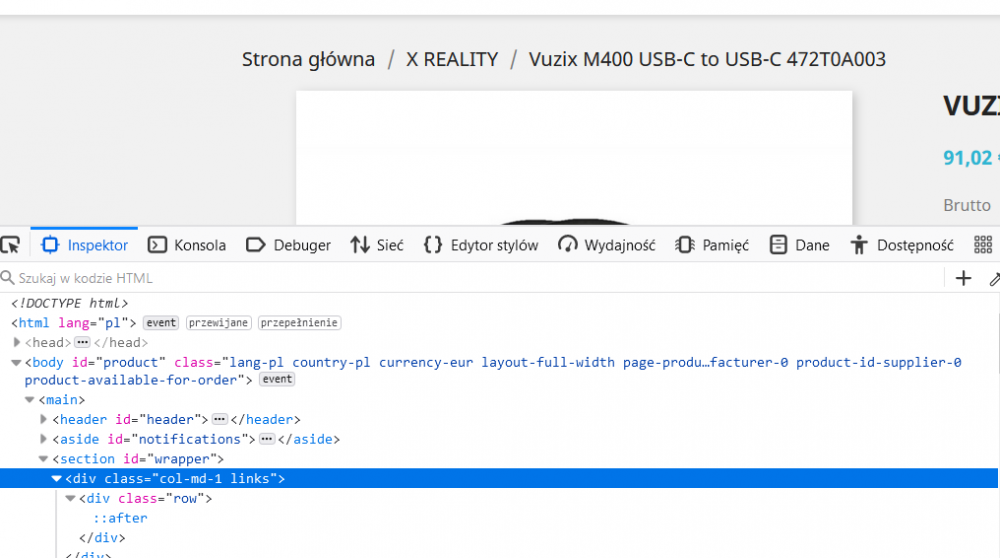Click the Konsola tab icon
Image resolution: width=1000 pixels, height=558 pixels.
157,245
